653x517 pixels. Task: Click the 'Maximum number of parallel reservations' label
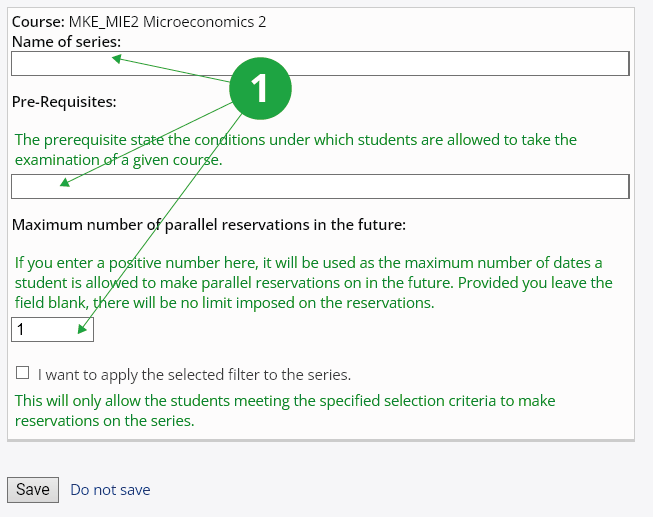pos(209,225)
